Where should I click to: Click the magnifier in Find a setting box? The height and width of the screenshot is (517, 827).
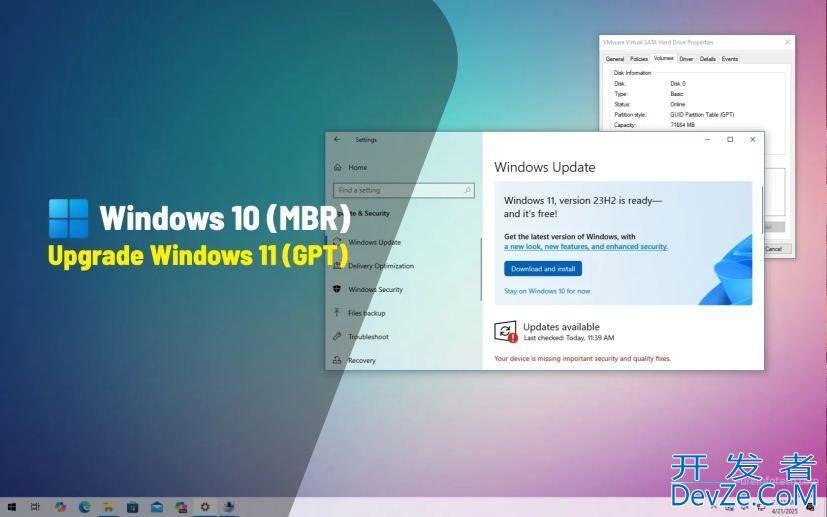(x=467, y=190)
